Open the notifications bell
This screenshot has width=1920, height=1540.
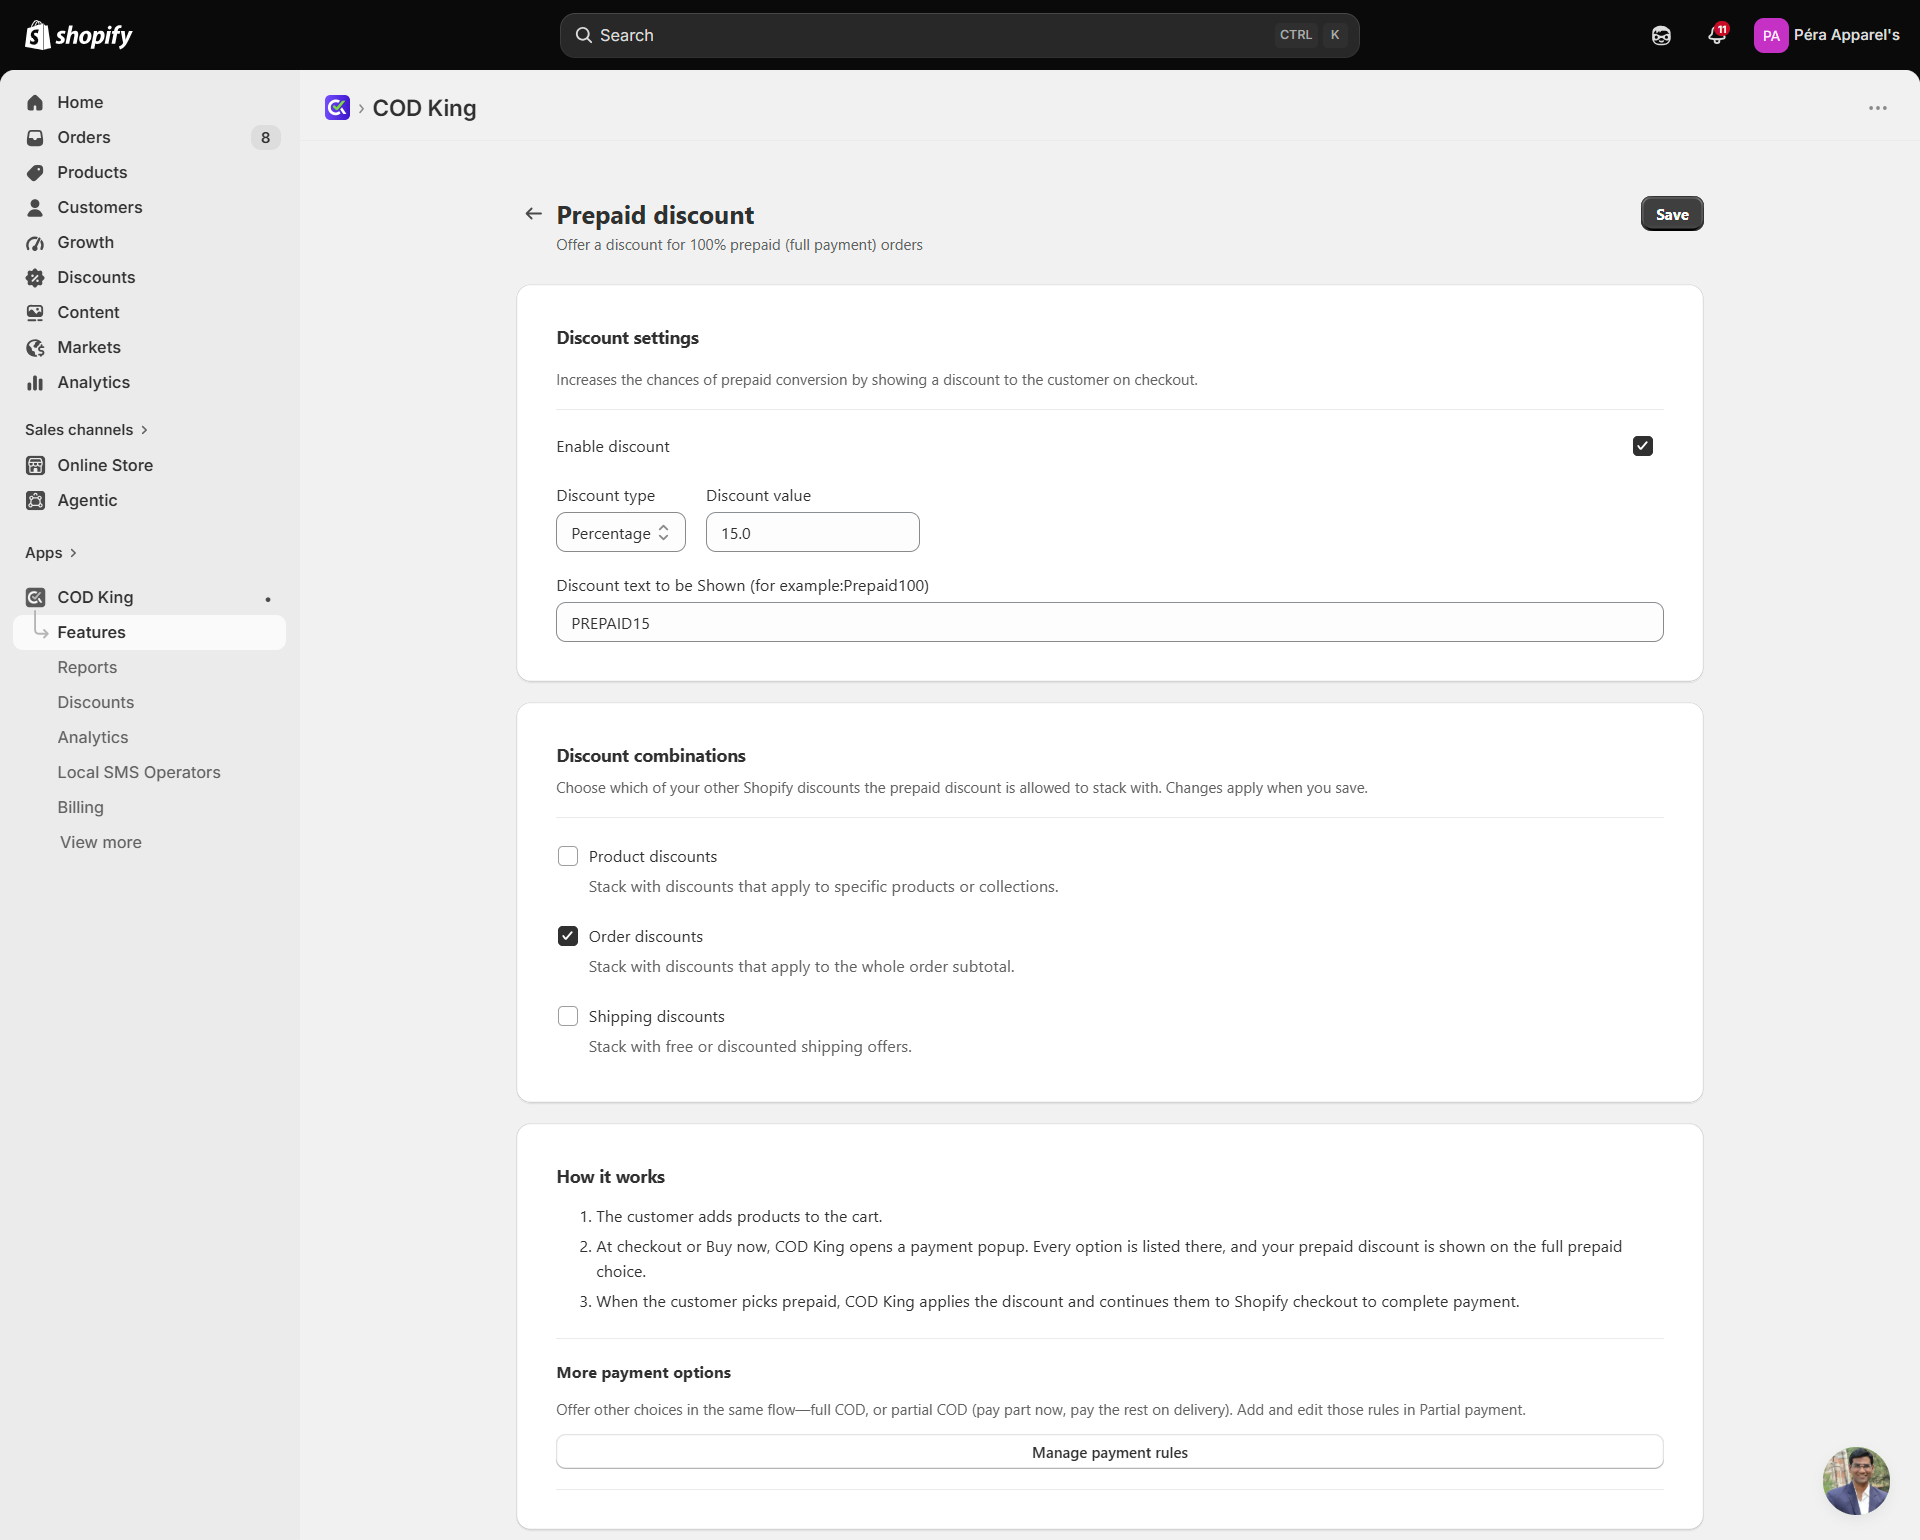1717,35
